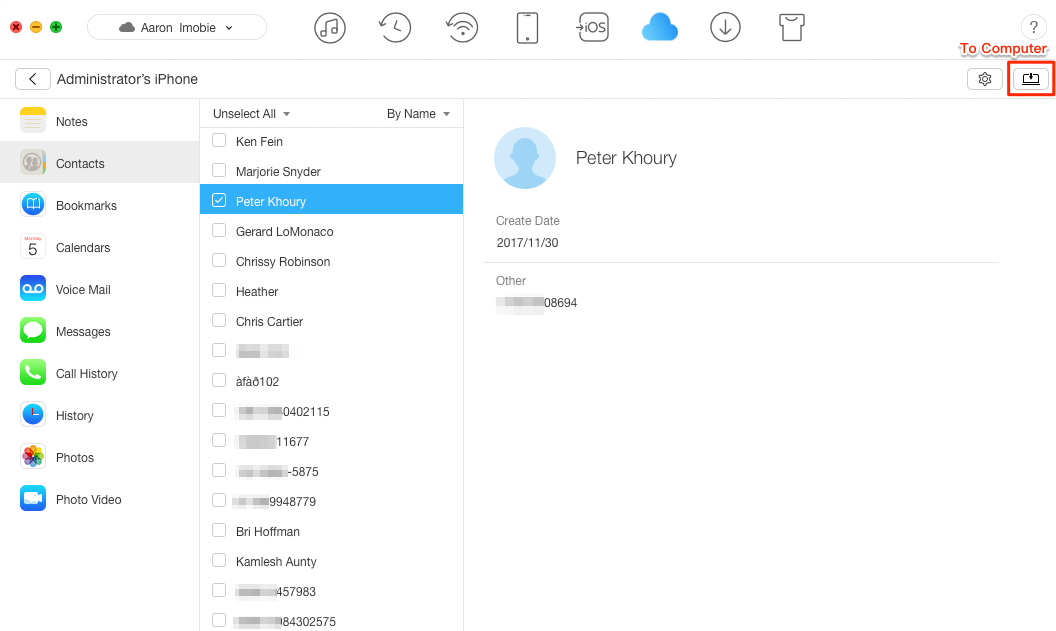
Task: Open the skin theme shirt icon
Action: pyautogui.click(x=791, y=28)
